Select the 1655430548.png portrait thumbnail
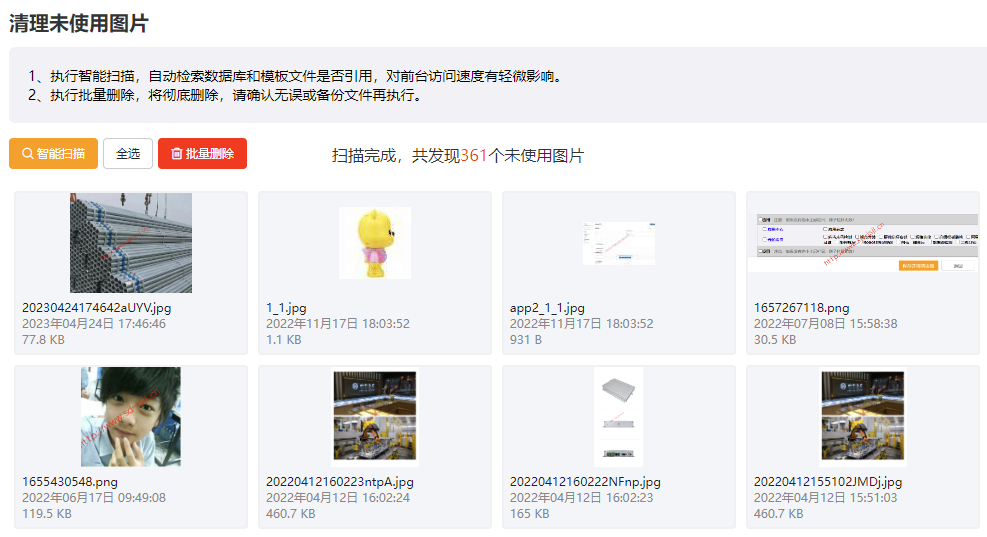Image resolution: width=987 pixels, height=537 pixels. pyautogui.click(x=131, y=417)
